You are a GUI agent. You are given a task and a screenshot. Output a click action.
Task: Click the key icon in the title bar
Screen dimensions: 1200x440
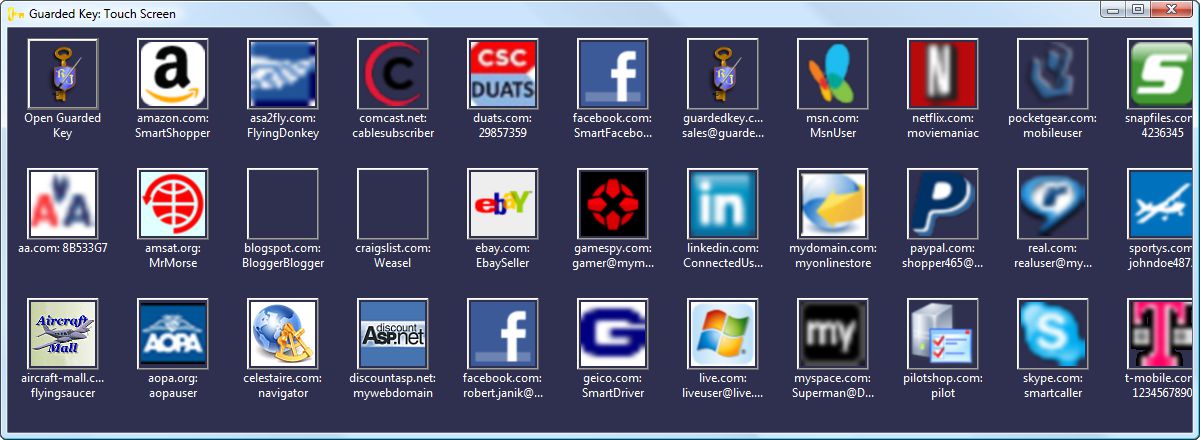click(x=14, y=14)
